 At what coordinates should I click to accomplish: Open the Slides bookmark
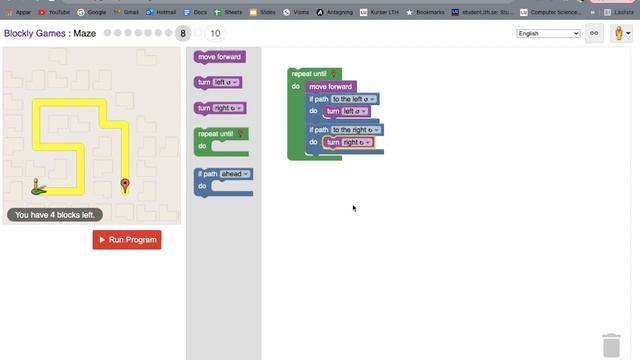(x=262, y=12)
